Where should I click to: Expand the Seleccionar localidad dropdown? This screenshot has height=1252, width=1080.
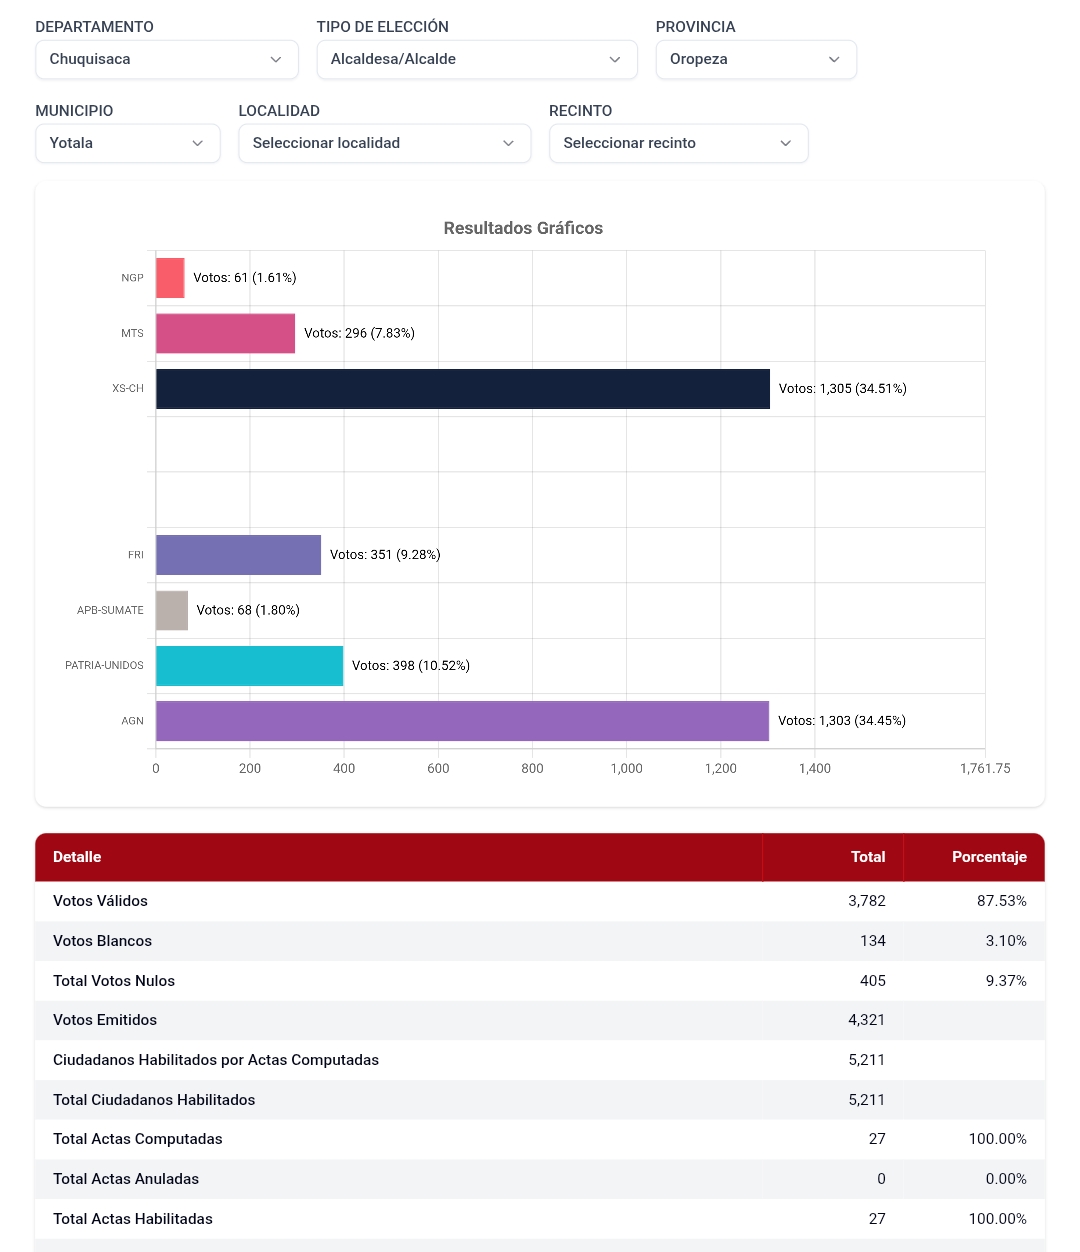pyautogui.click(x=384, y=143)
